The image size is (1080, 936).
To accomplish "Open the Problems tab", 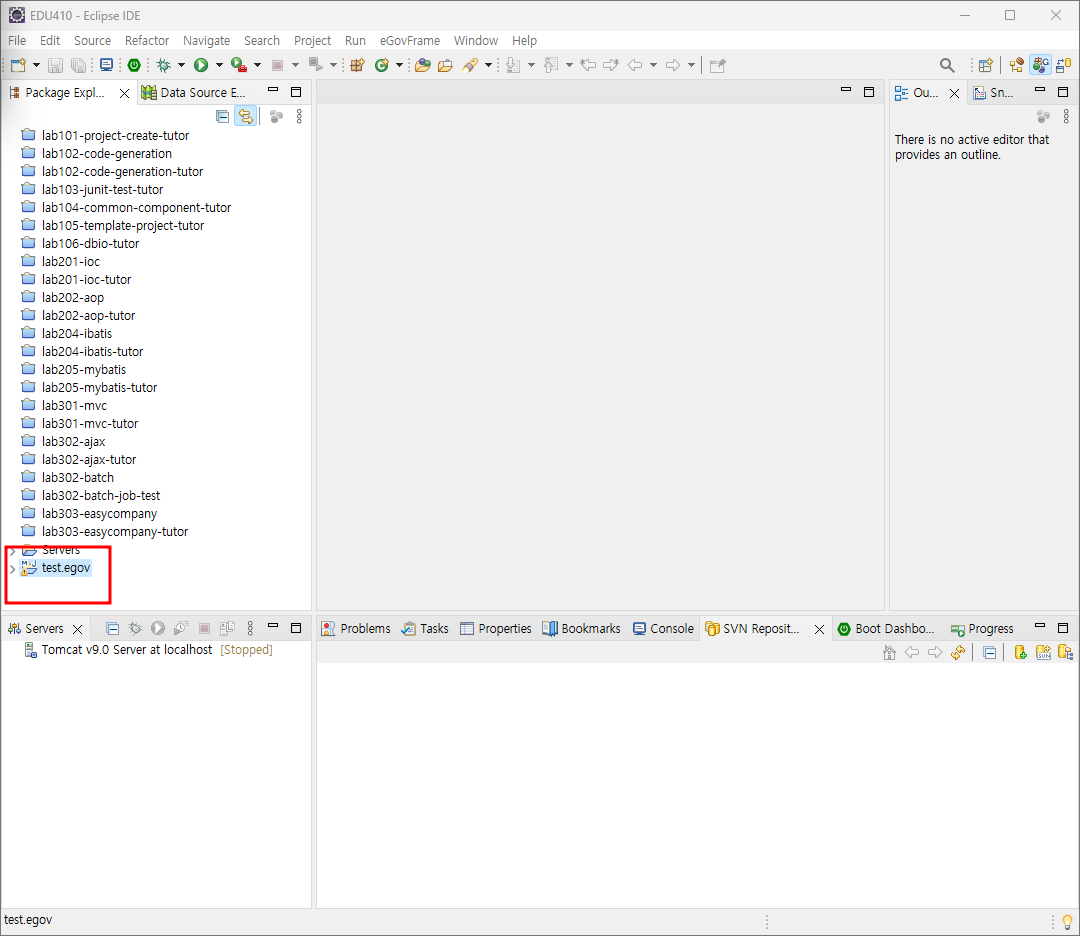I will 356,629.
